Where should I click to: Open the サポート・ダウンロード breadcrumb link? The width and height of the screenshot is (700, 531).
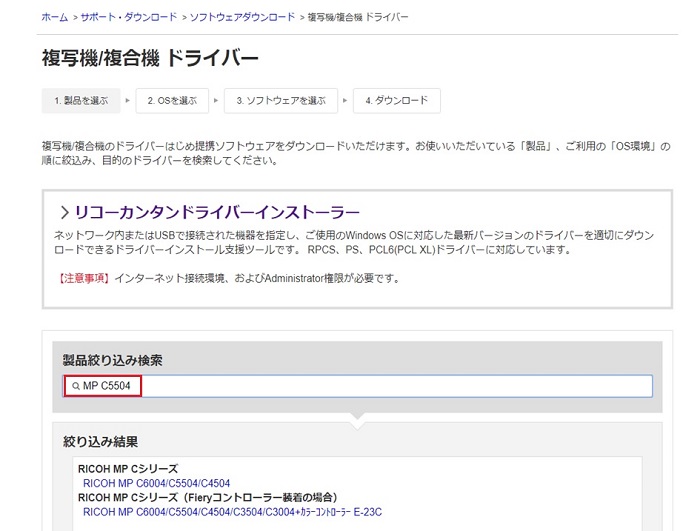point(129,17)
